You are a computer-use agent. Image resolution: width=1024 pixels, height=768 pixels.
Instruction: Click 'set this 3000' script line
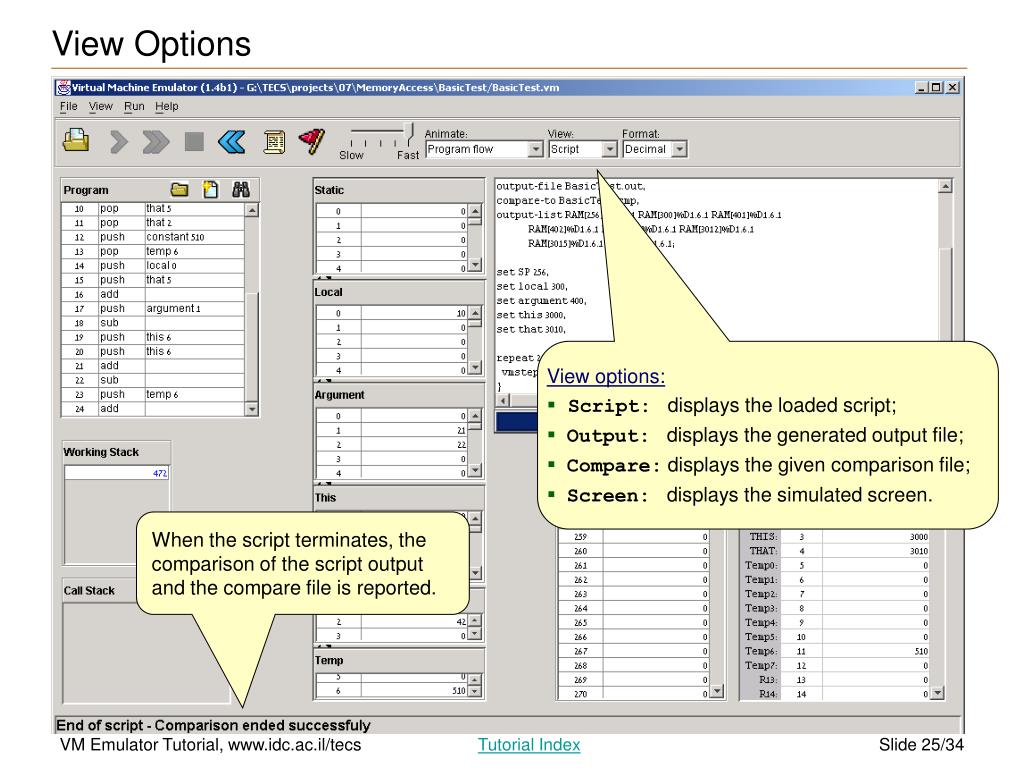531,315
